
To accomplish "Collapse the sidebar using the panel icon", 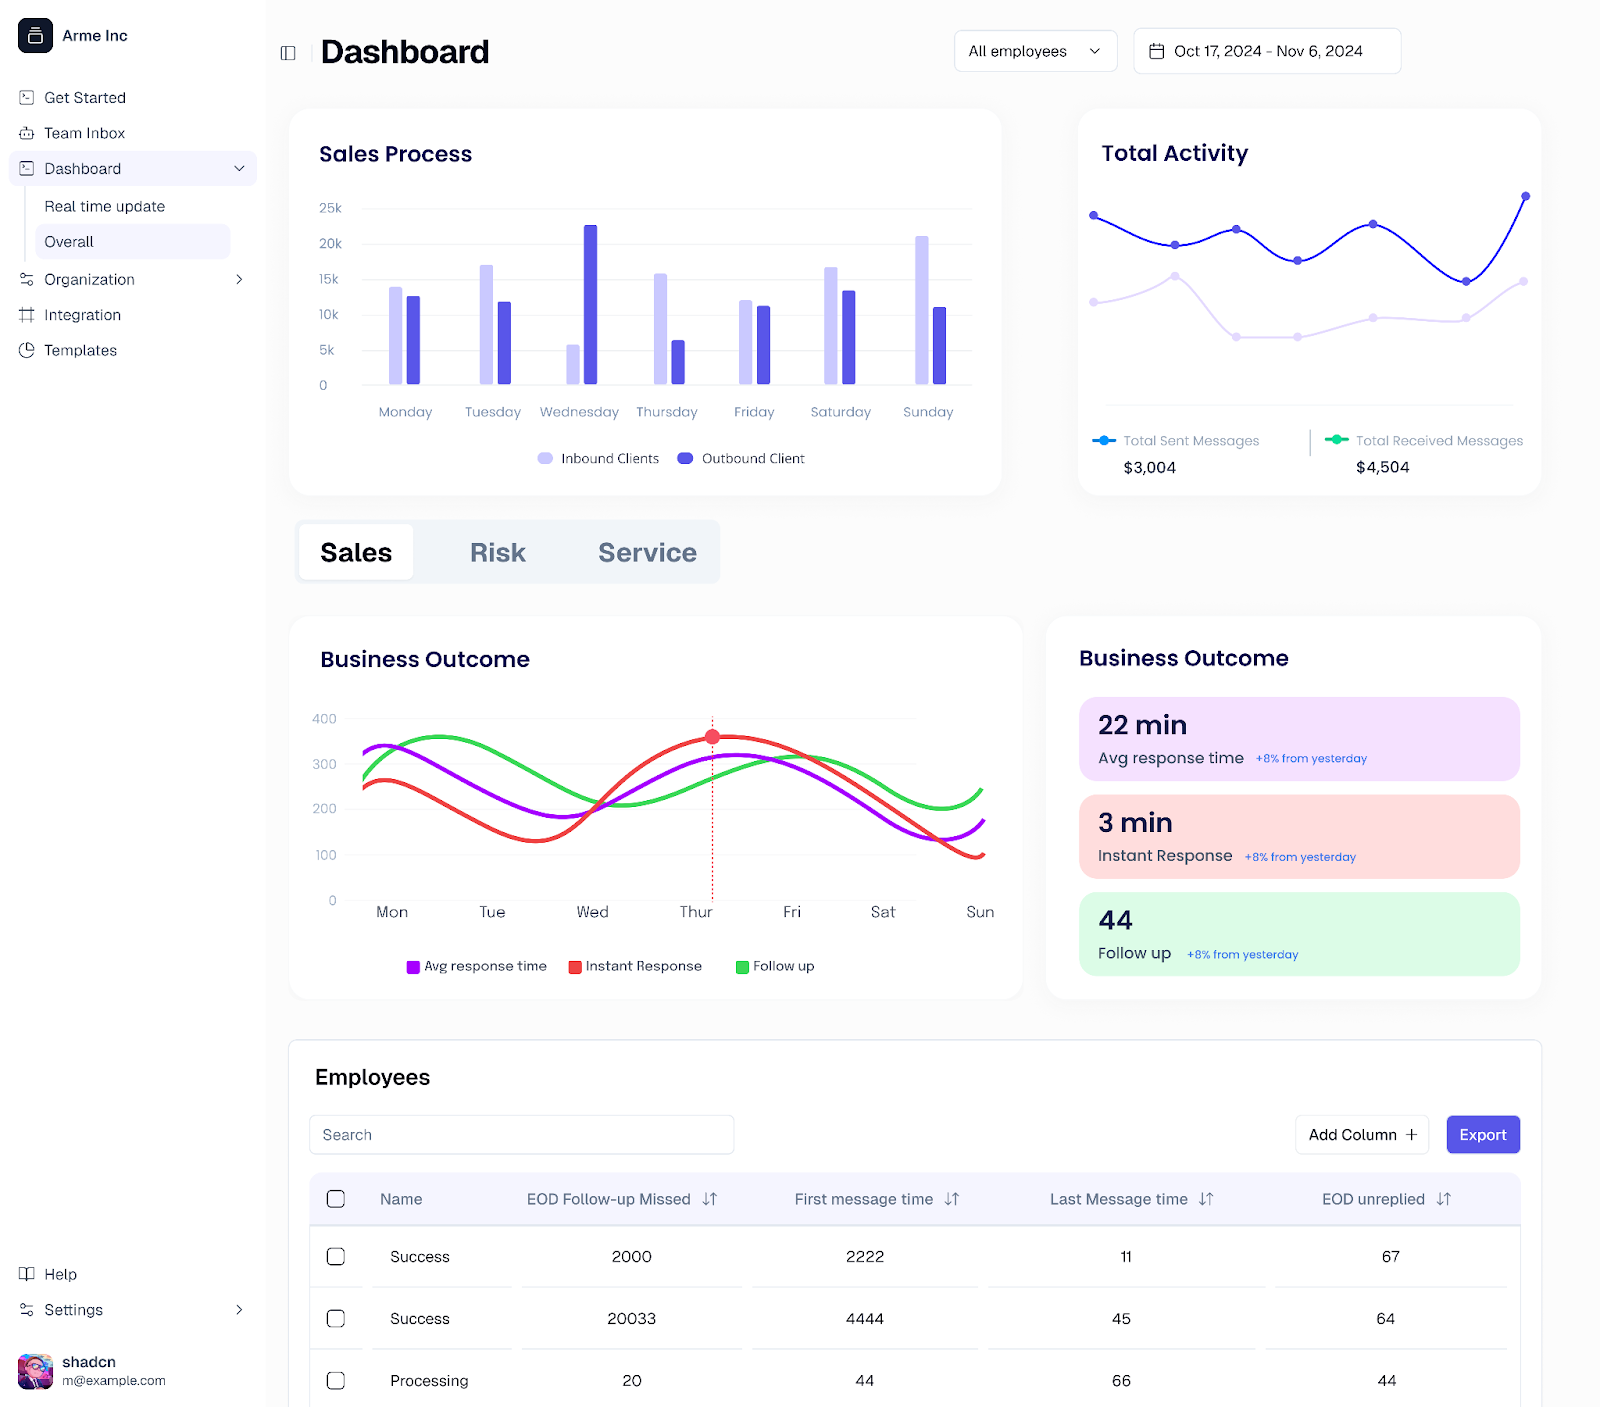I will point(288,52).
